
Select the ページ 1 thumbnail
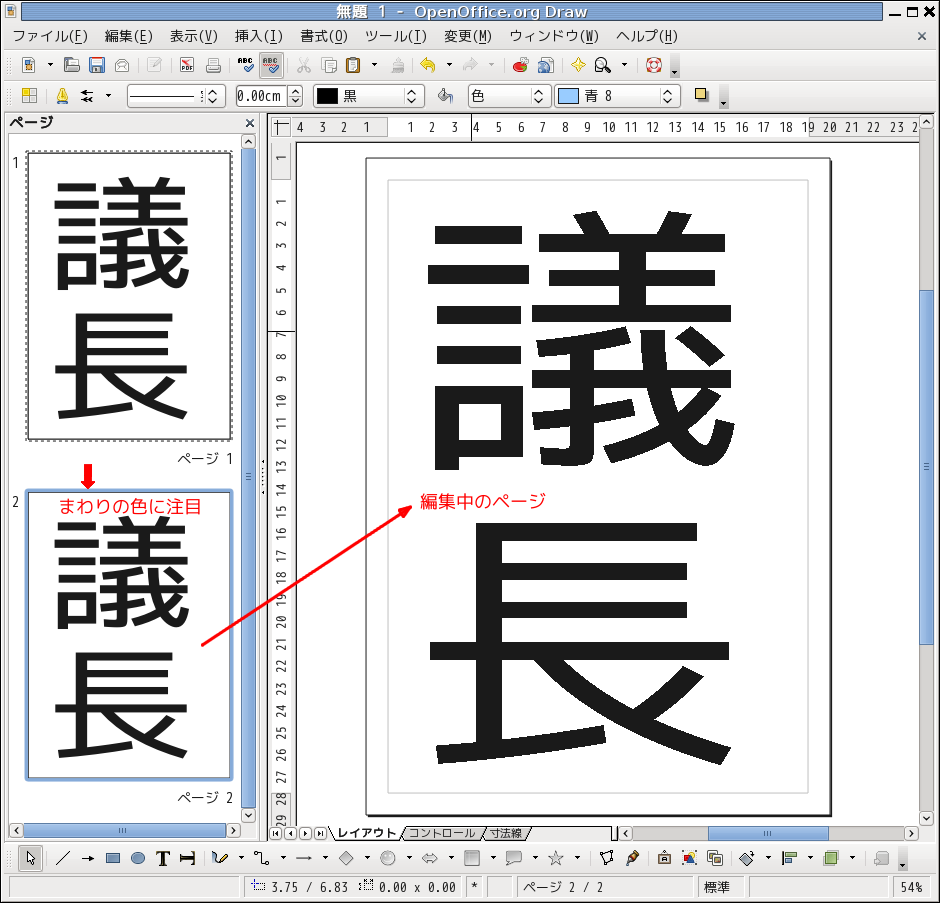coord(129,296)
